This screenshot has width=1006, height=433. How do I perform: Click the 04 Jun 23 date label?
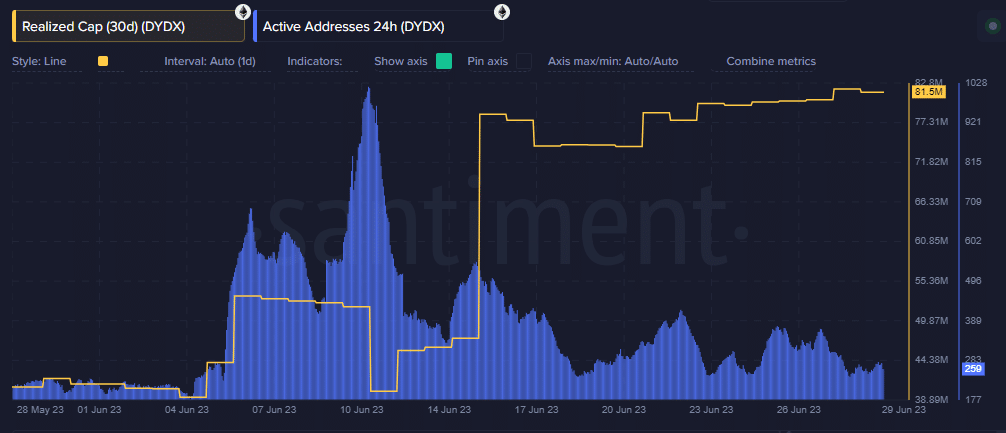click(186, 409)
